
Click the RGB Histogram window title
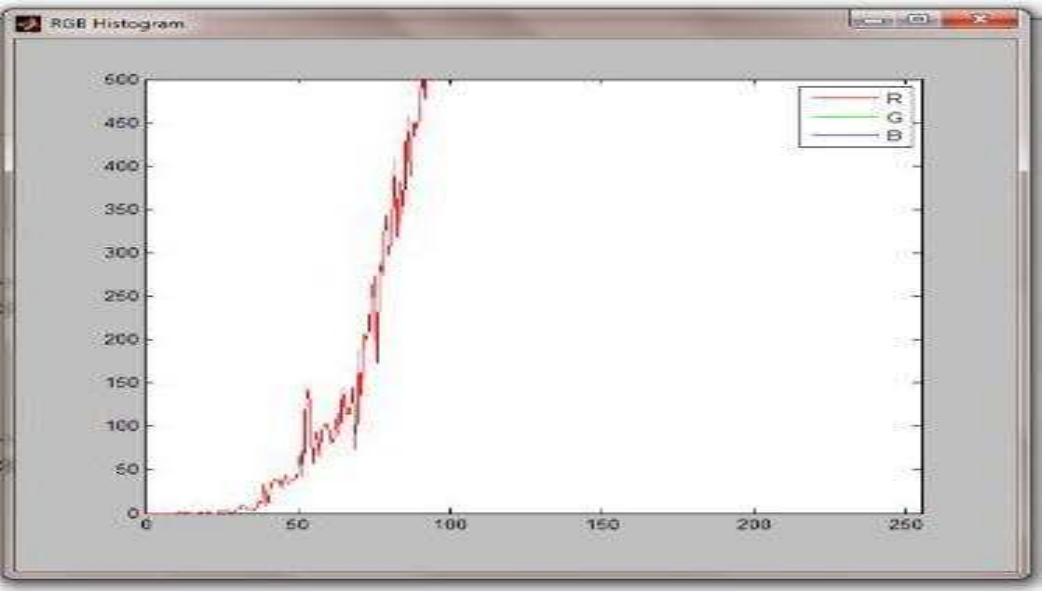(x=118, y=23)
